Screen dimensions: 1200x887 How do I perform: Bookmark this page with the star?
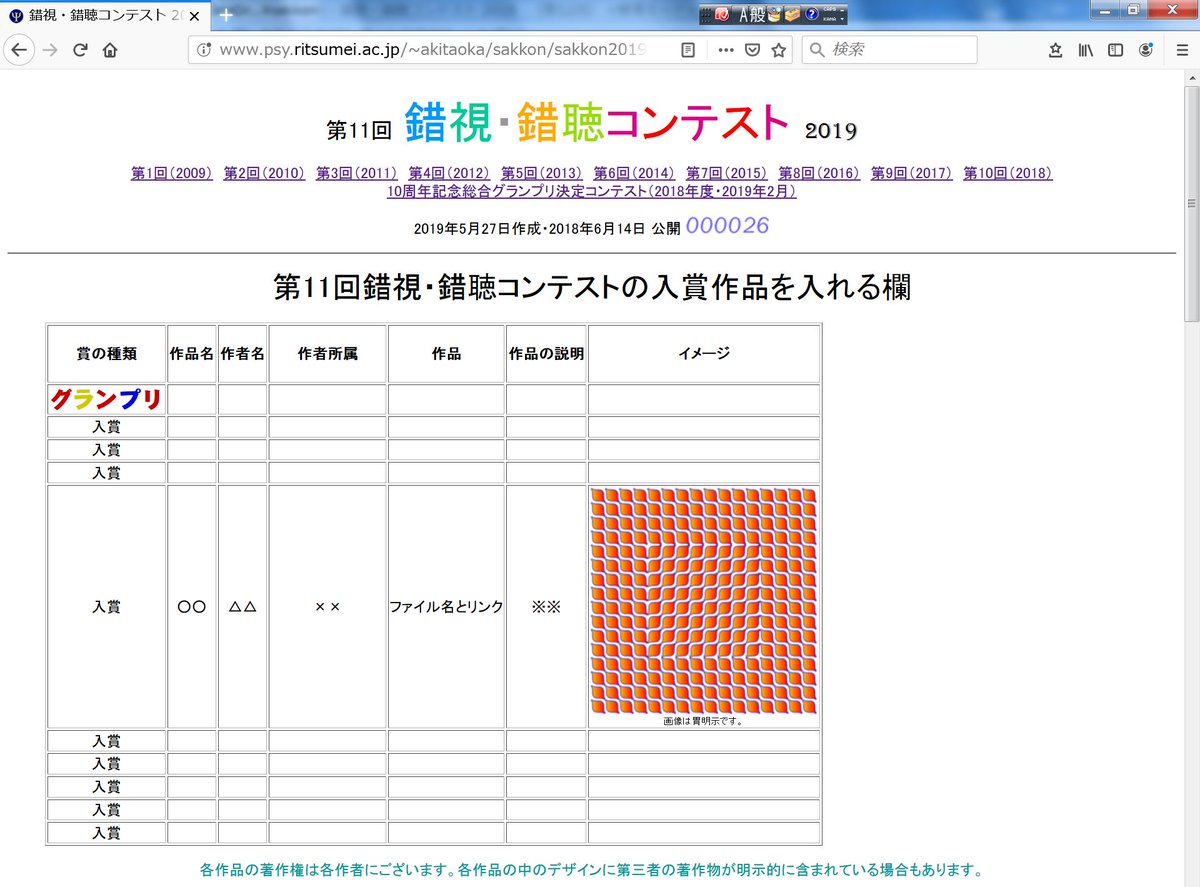pos(778,50)
